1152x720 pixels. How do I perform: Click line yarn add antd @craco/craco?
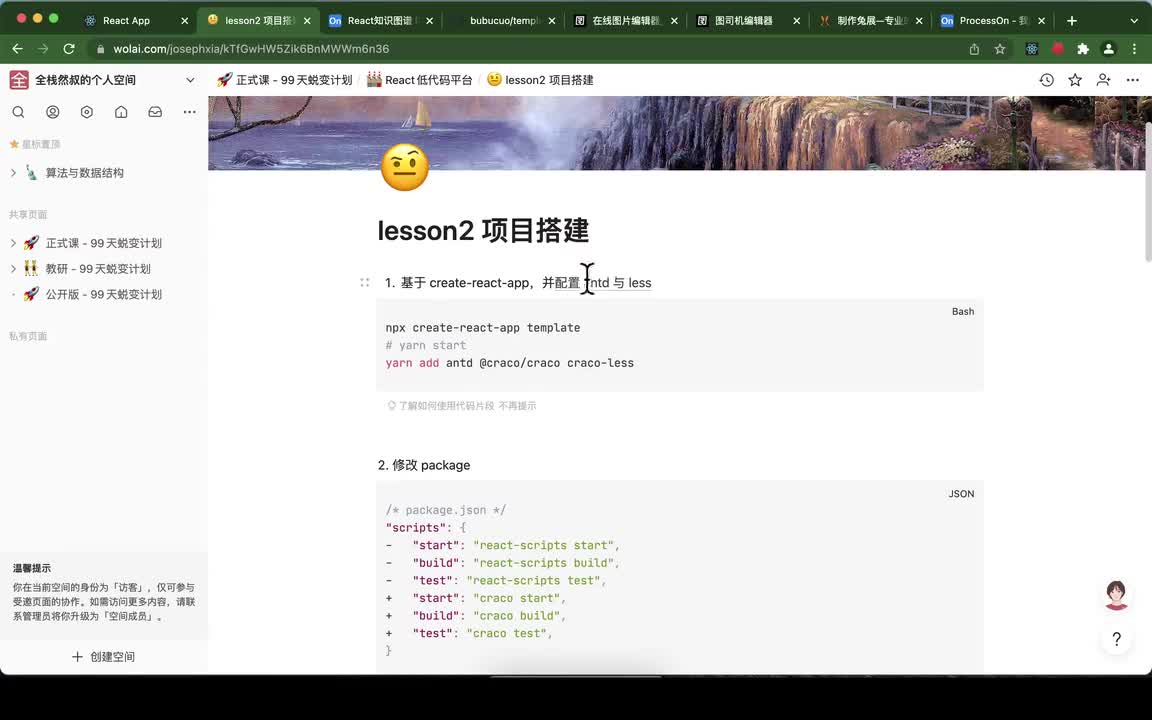pos(509,363)
